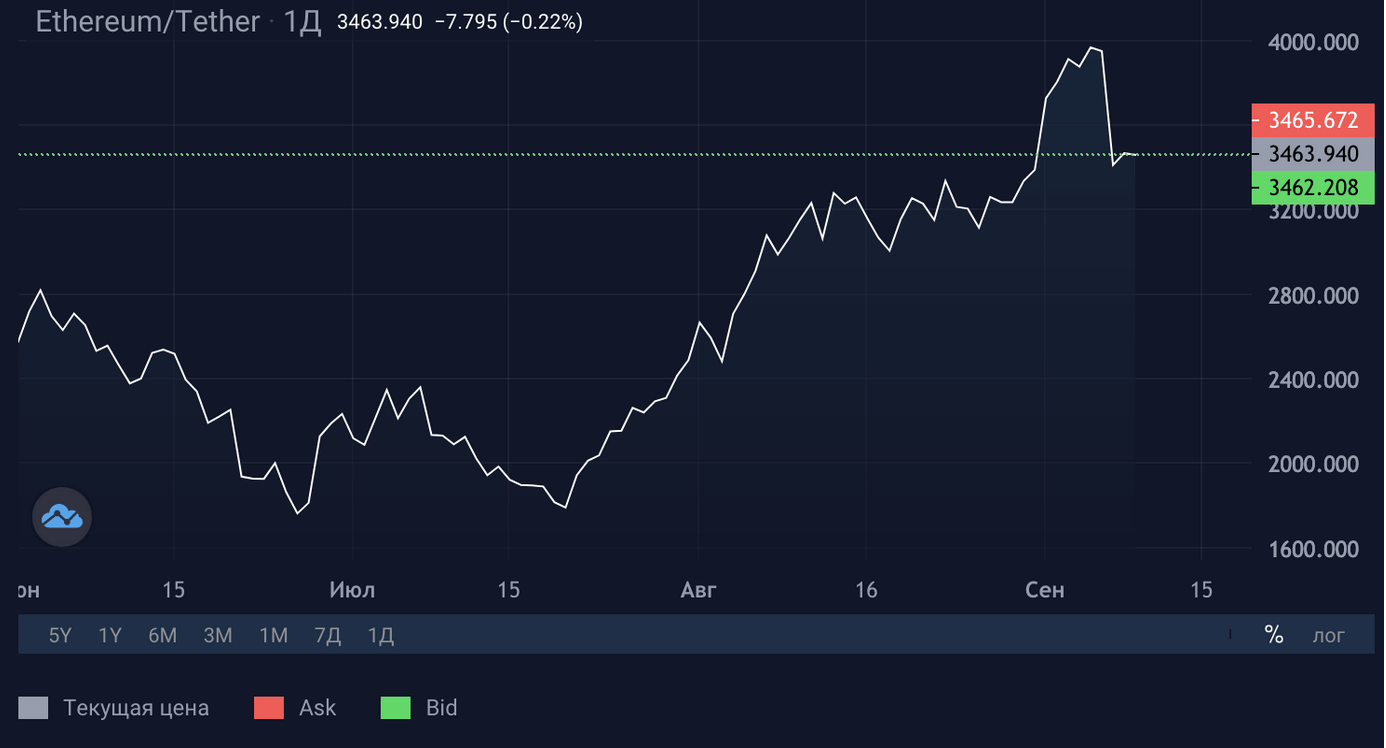Toggle percent scale with % button
The width and height of the screenshot is (1386, 748).
(x=1273, y=634)
